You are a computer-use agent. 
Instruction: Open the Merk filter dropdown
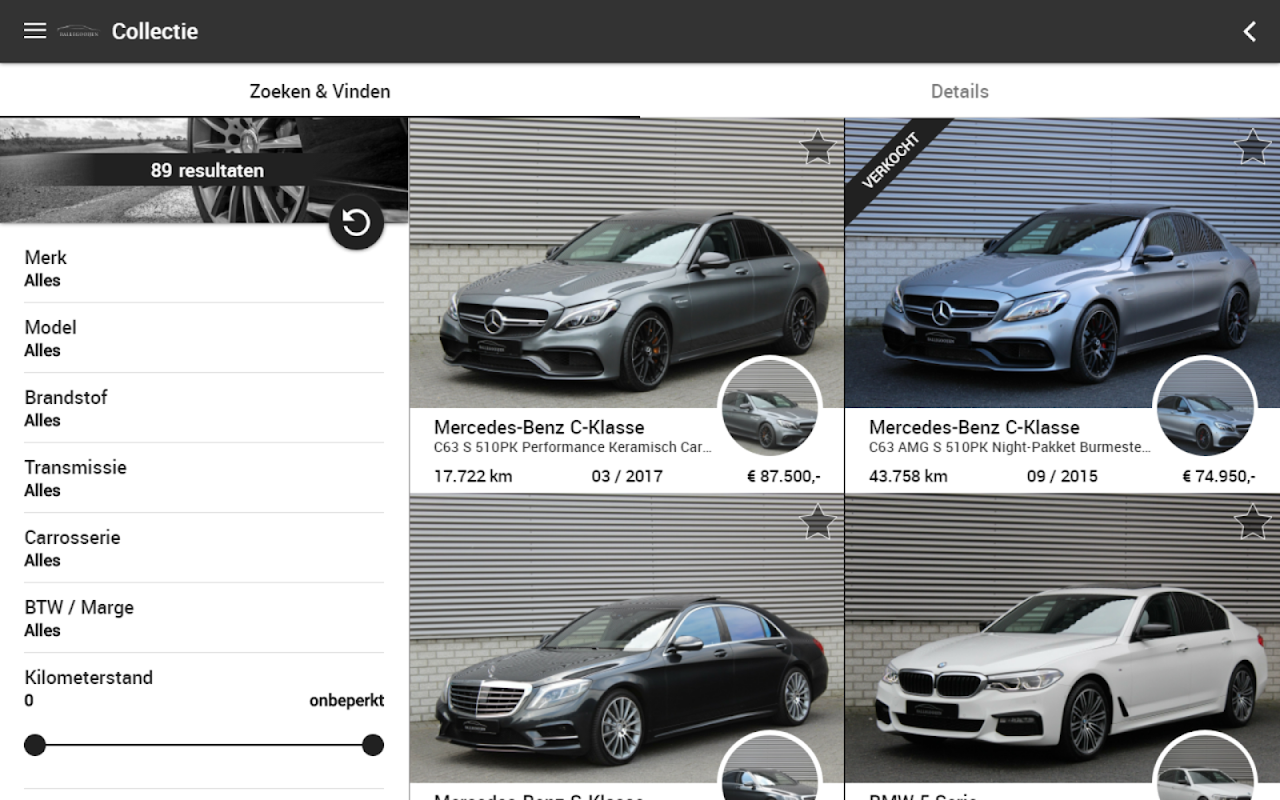tap(204, 268)
